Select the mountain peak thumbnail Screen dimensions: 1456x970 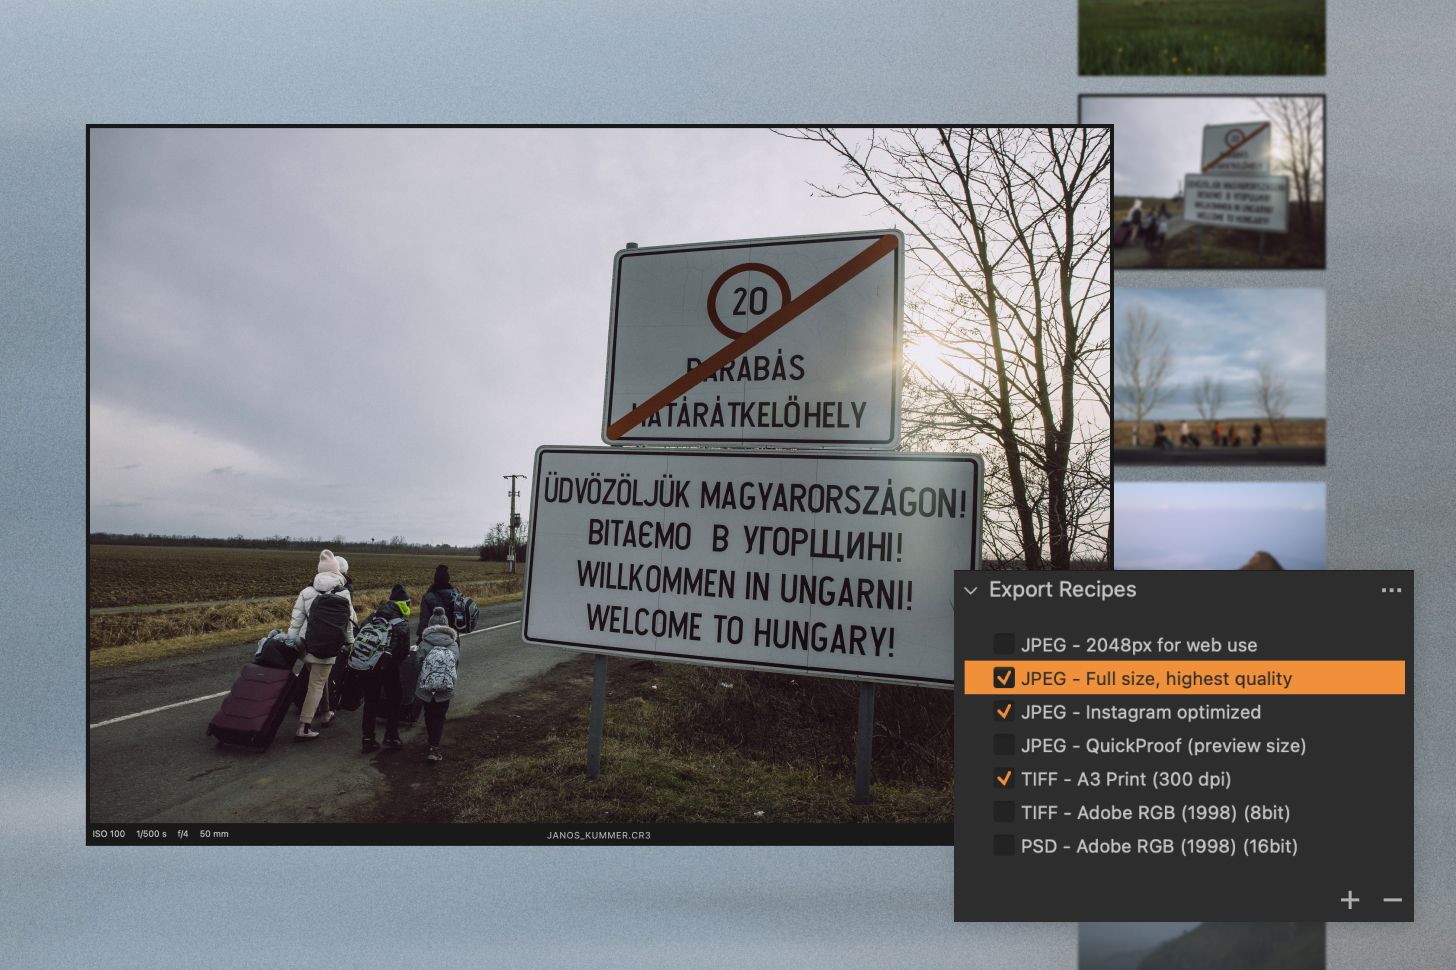pyautogui.click(x=1219, y=525)
